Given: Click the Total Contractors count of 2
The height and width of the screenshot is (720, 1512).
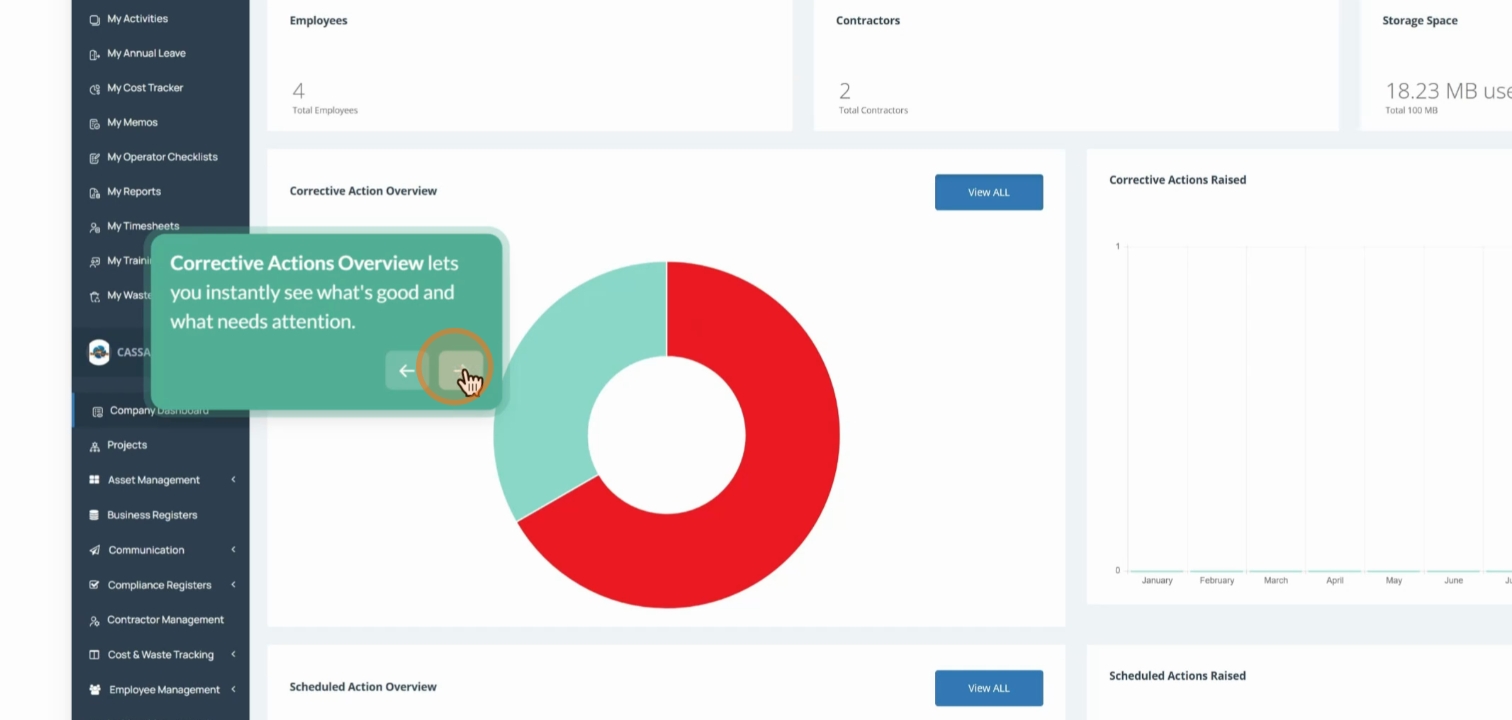Looking at the screenshot, I should point(845,91).
